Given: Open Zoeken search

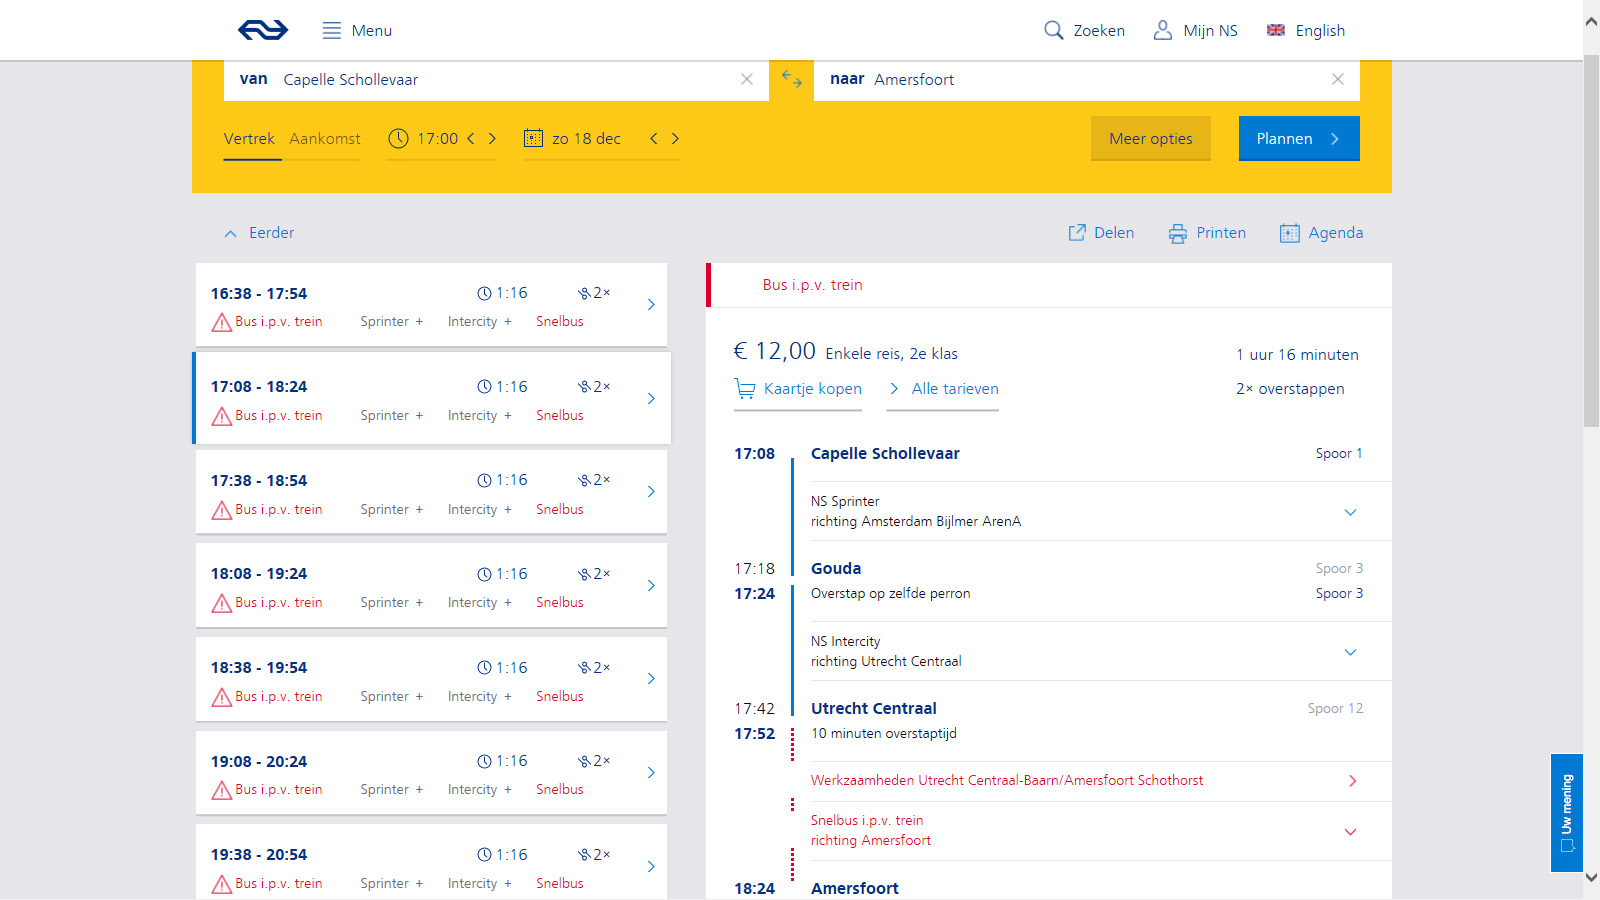Looking at the screenshot, I should coord(1085,31).
